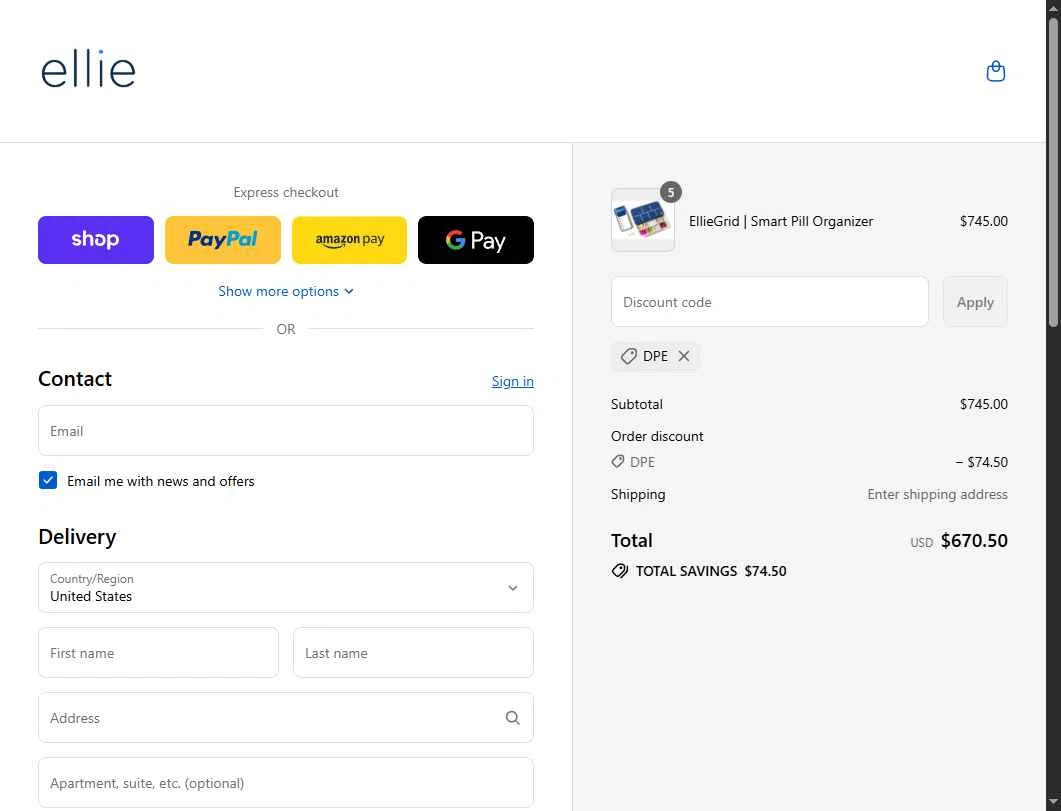Viewport: 1061px width, 811px height.
Task: Click the Delivery heading
Action: 77,536
